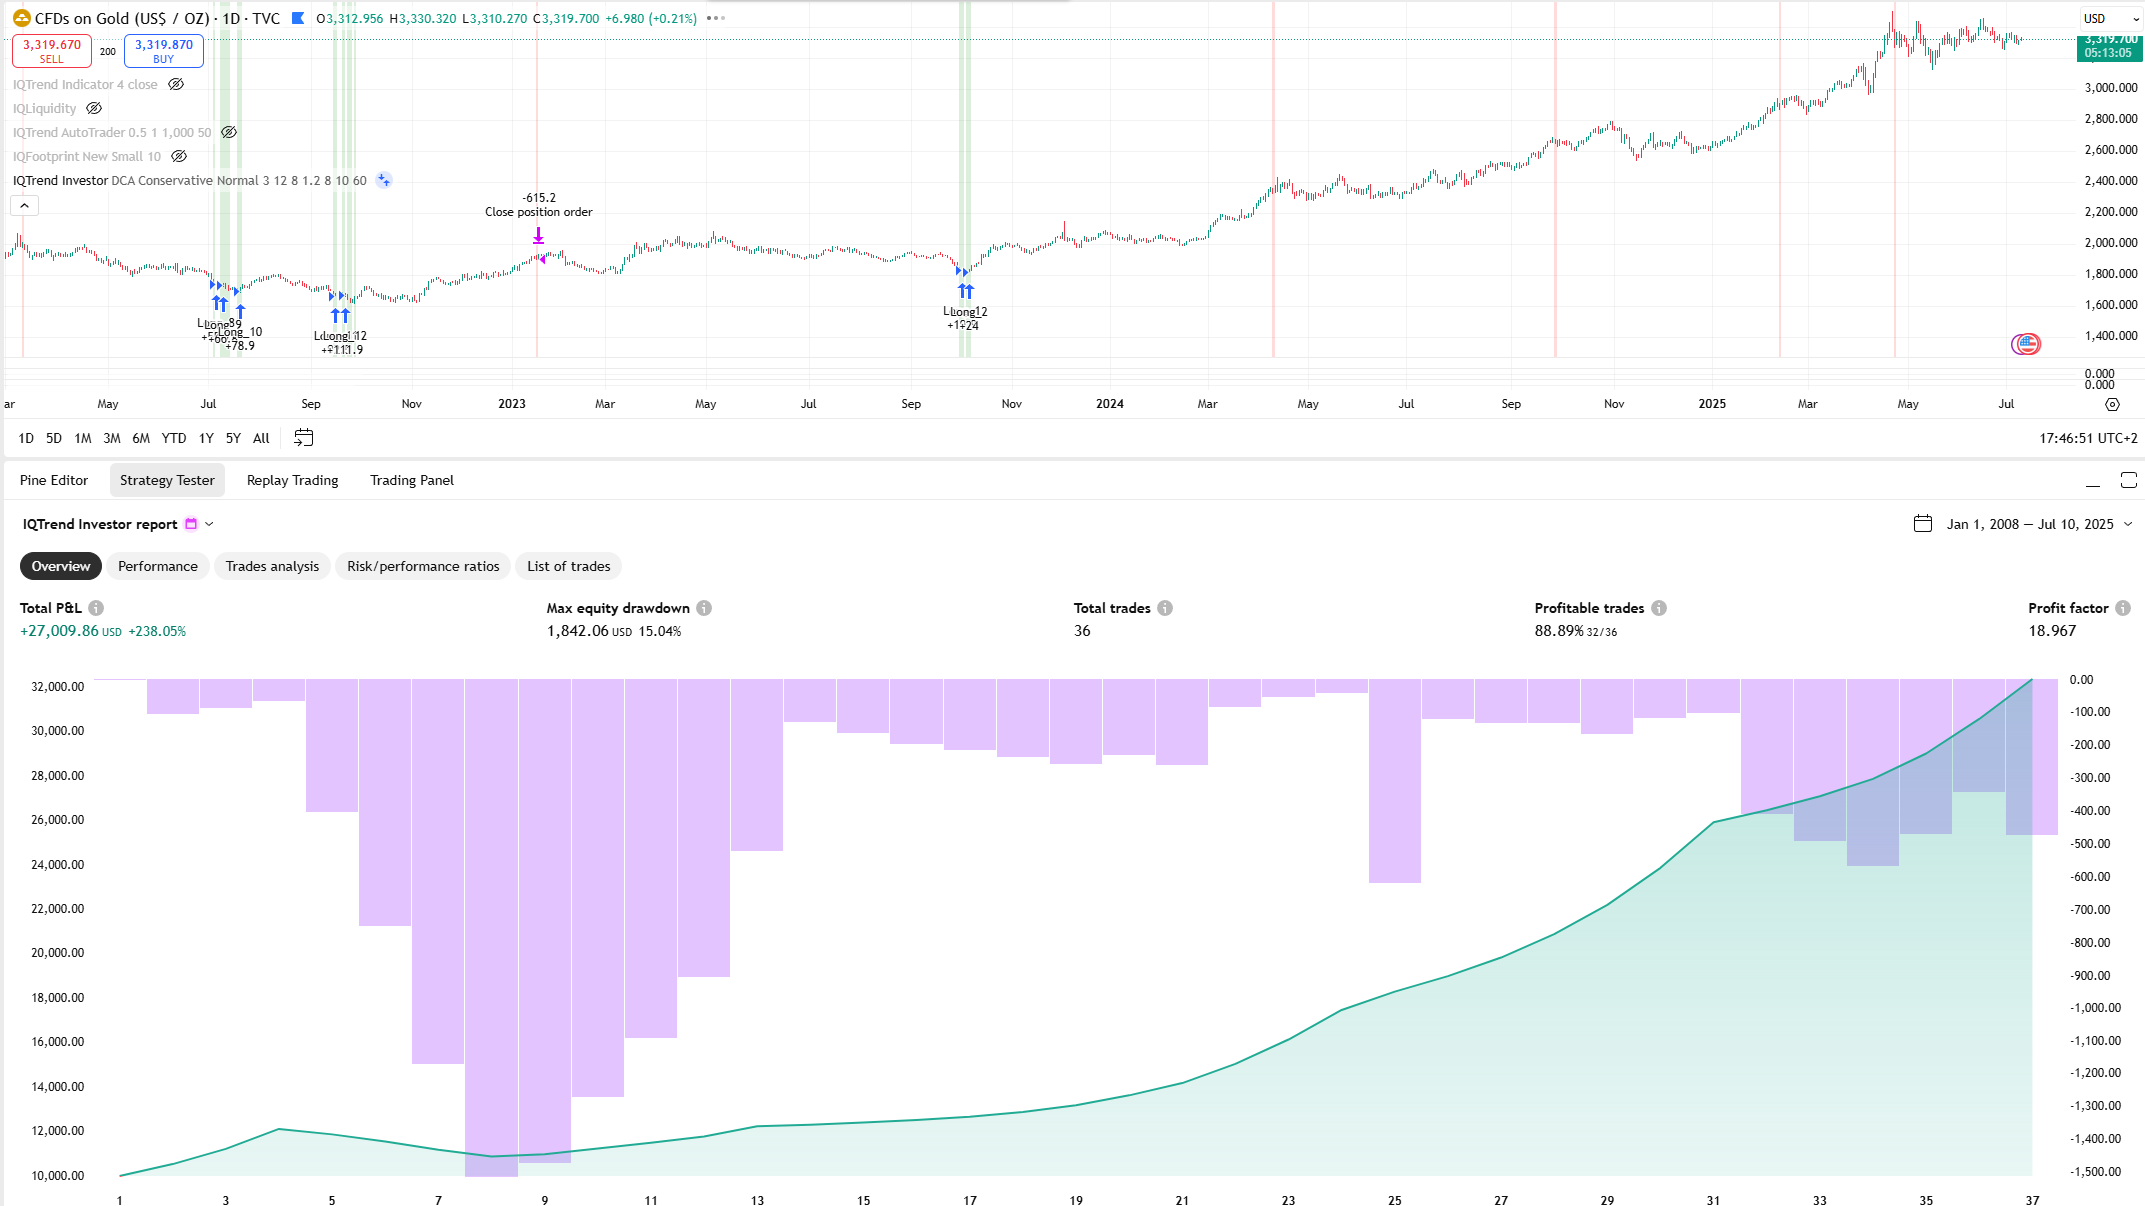Image resolution: width=2145 pixels, height=1206 pixels.
Task: Open the Performance report section
Action: coord(158,566)
